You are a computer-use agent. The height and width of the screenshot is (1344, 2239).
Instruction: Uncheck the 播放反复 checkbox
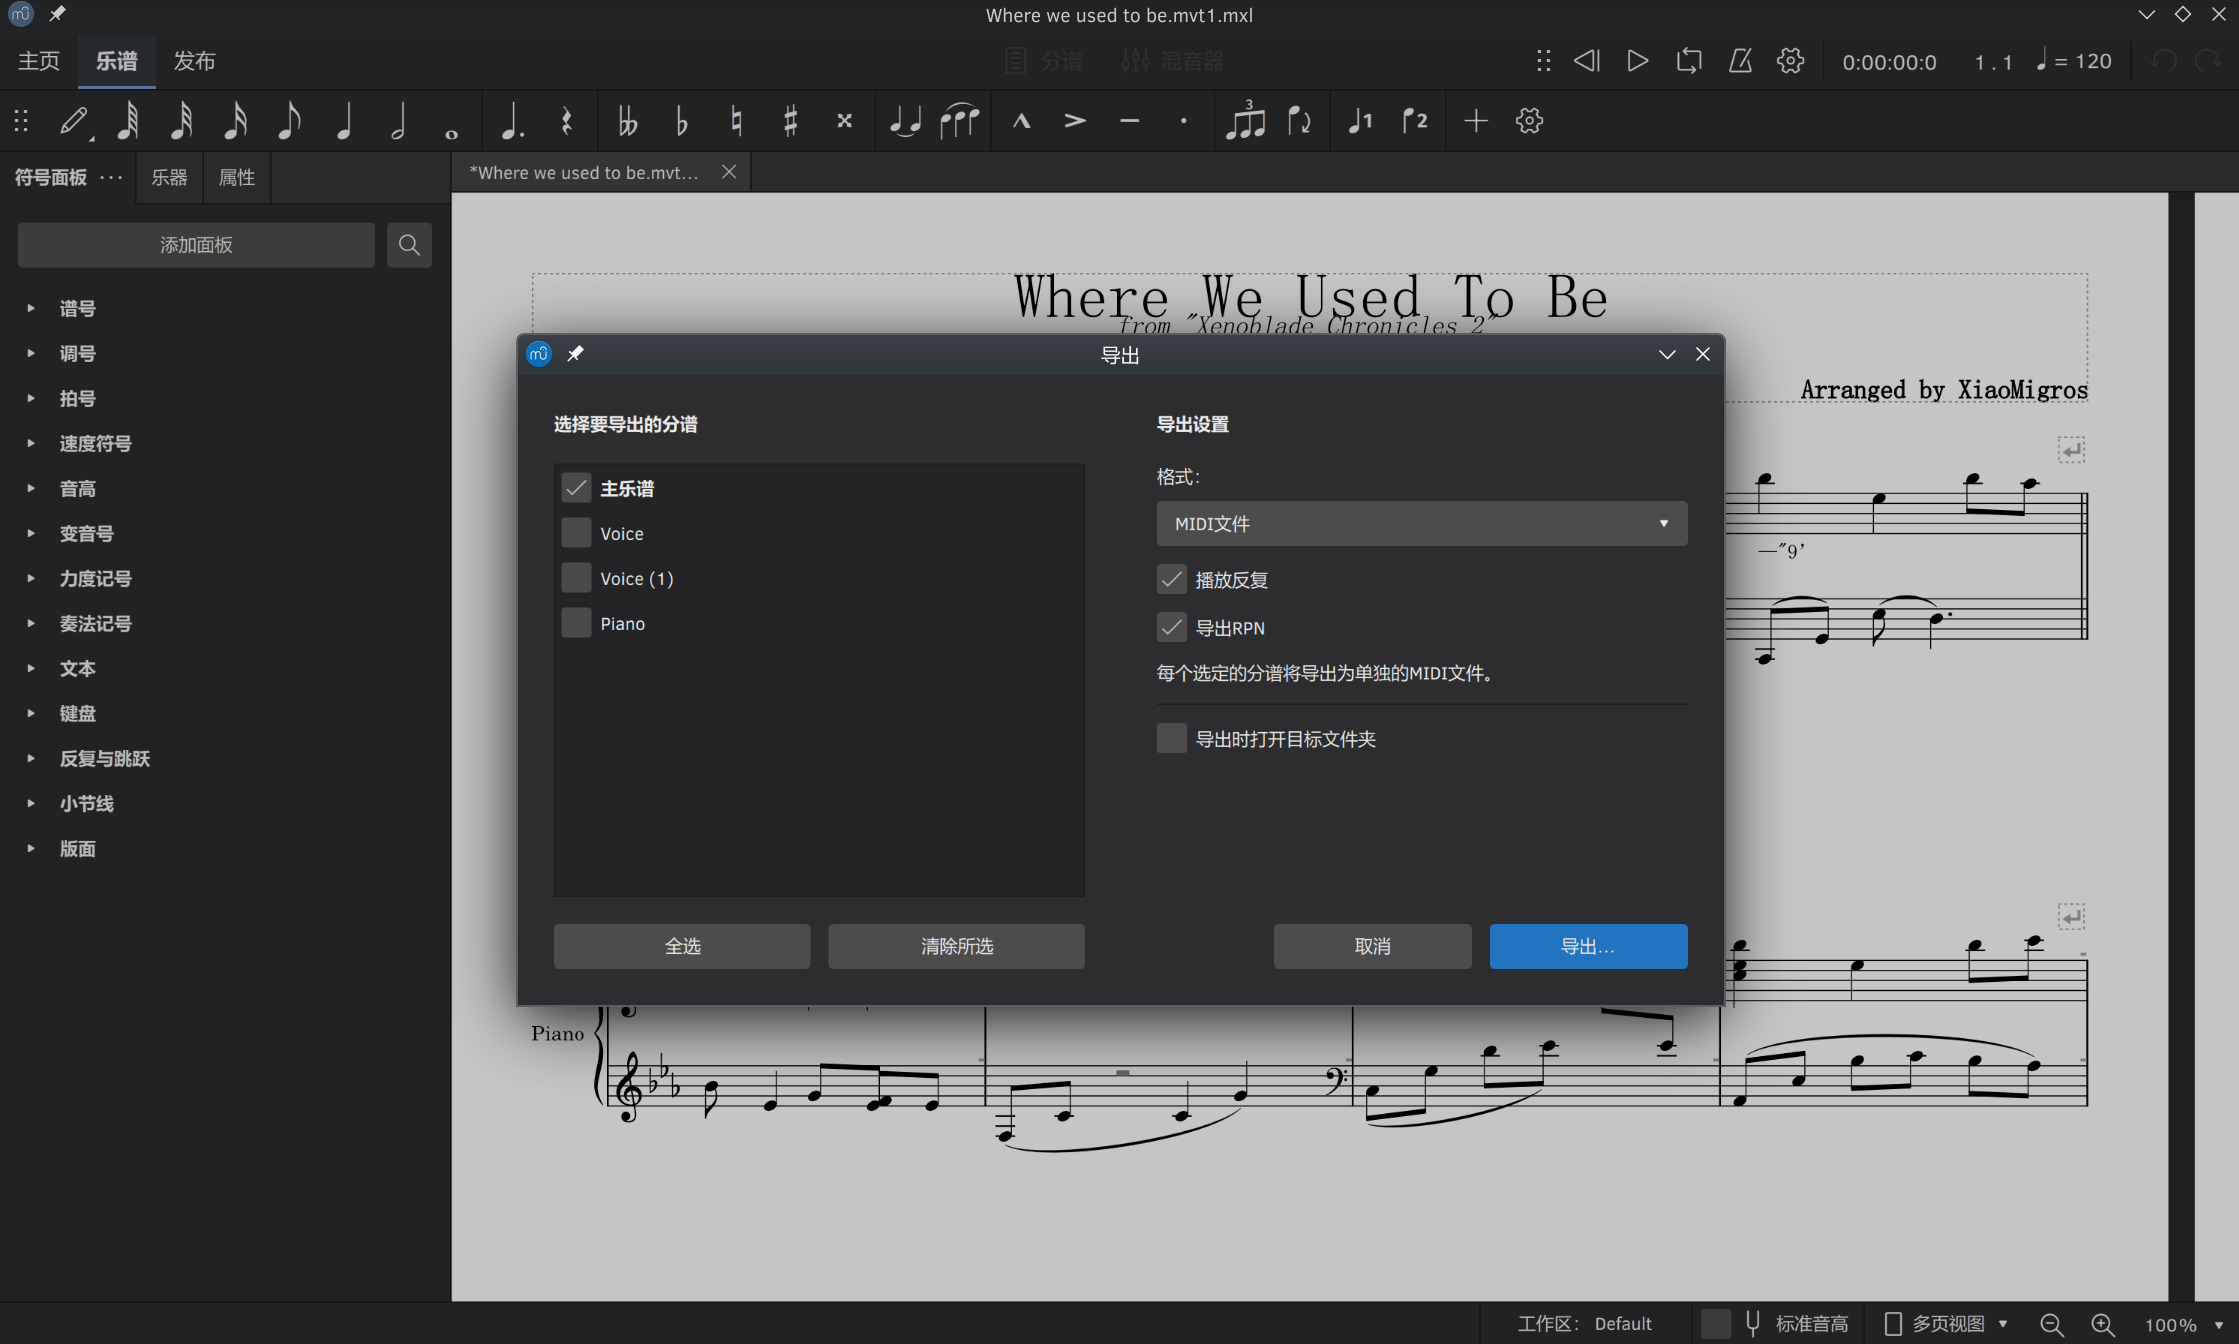[x=1171, y=580]
